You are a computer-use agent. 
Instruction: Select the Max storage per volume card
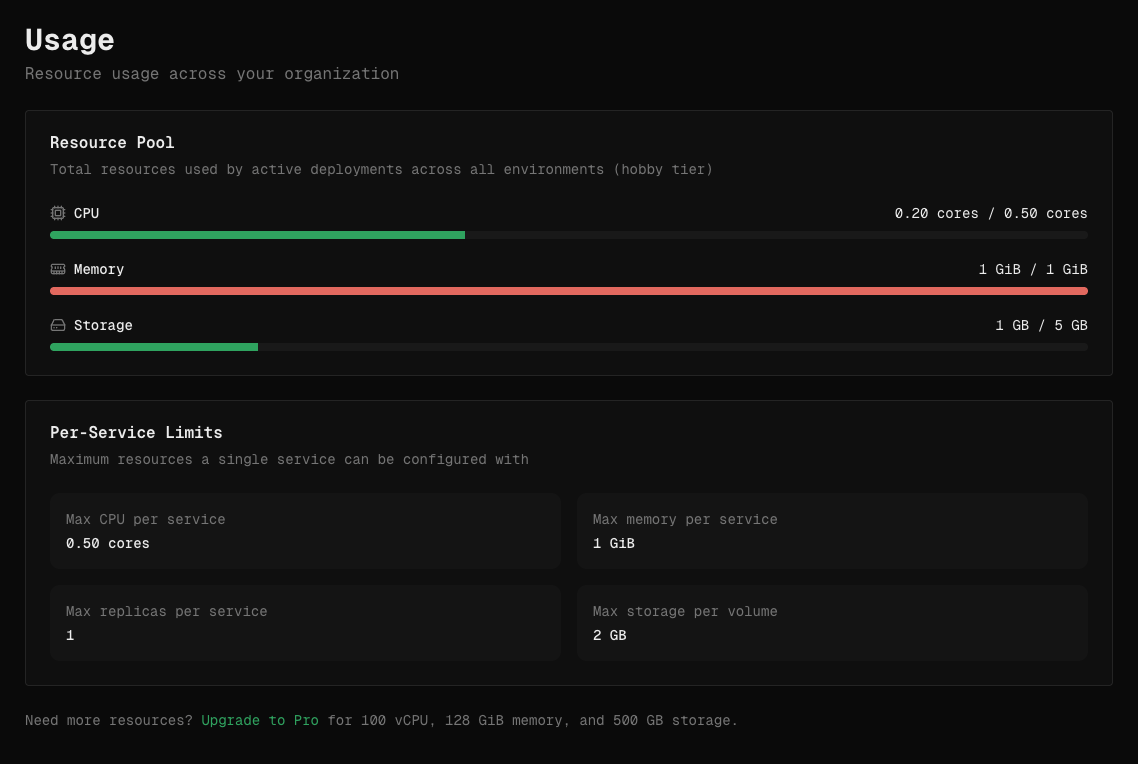(x=832, y=623)
